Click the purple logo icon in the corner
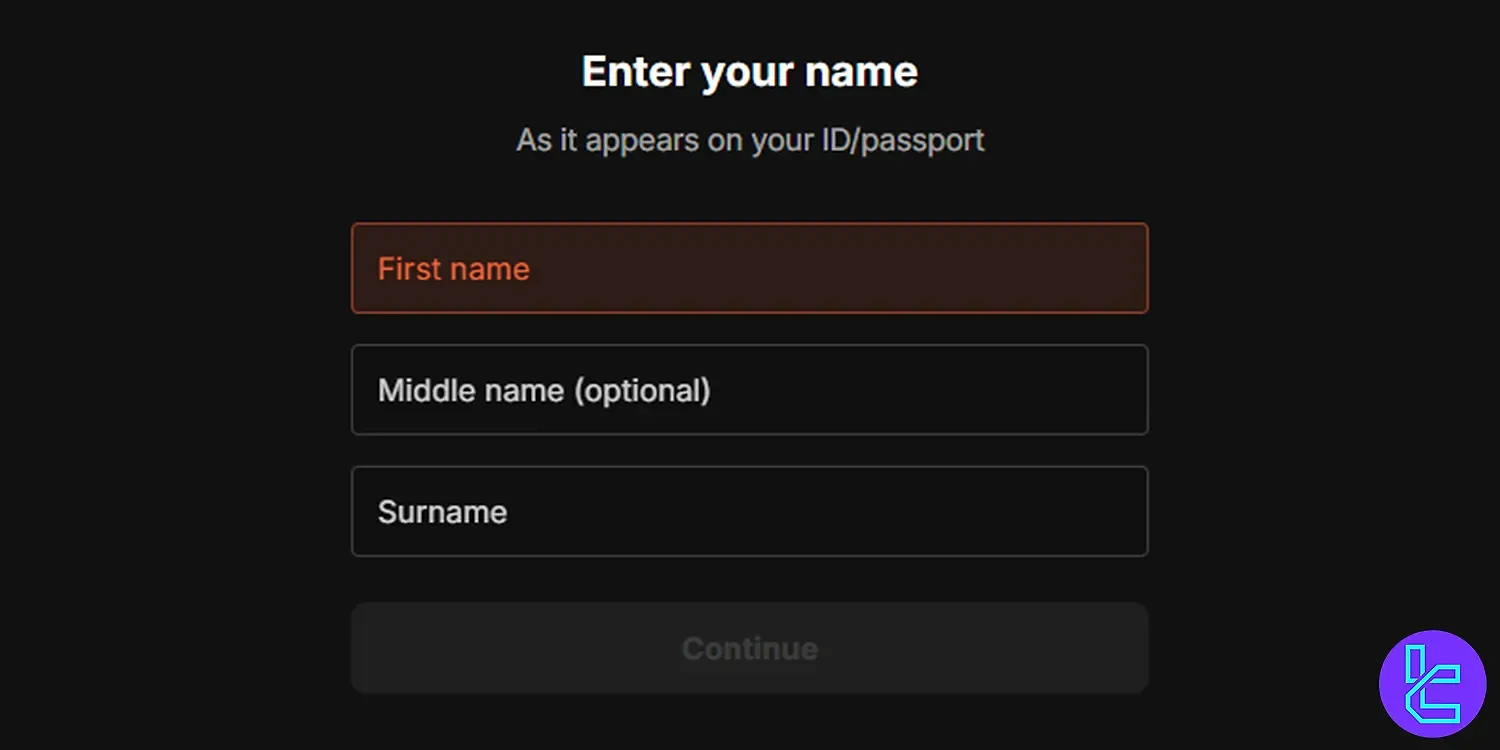1500x750 pixels. tap(1432, 684)
